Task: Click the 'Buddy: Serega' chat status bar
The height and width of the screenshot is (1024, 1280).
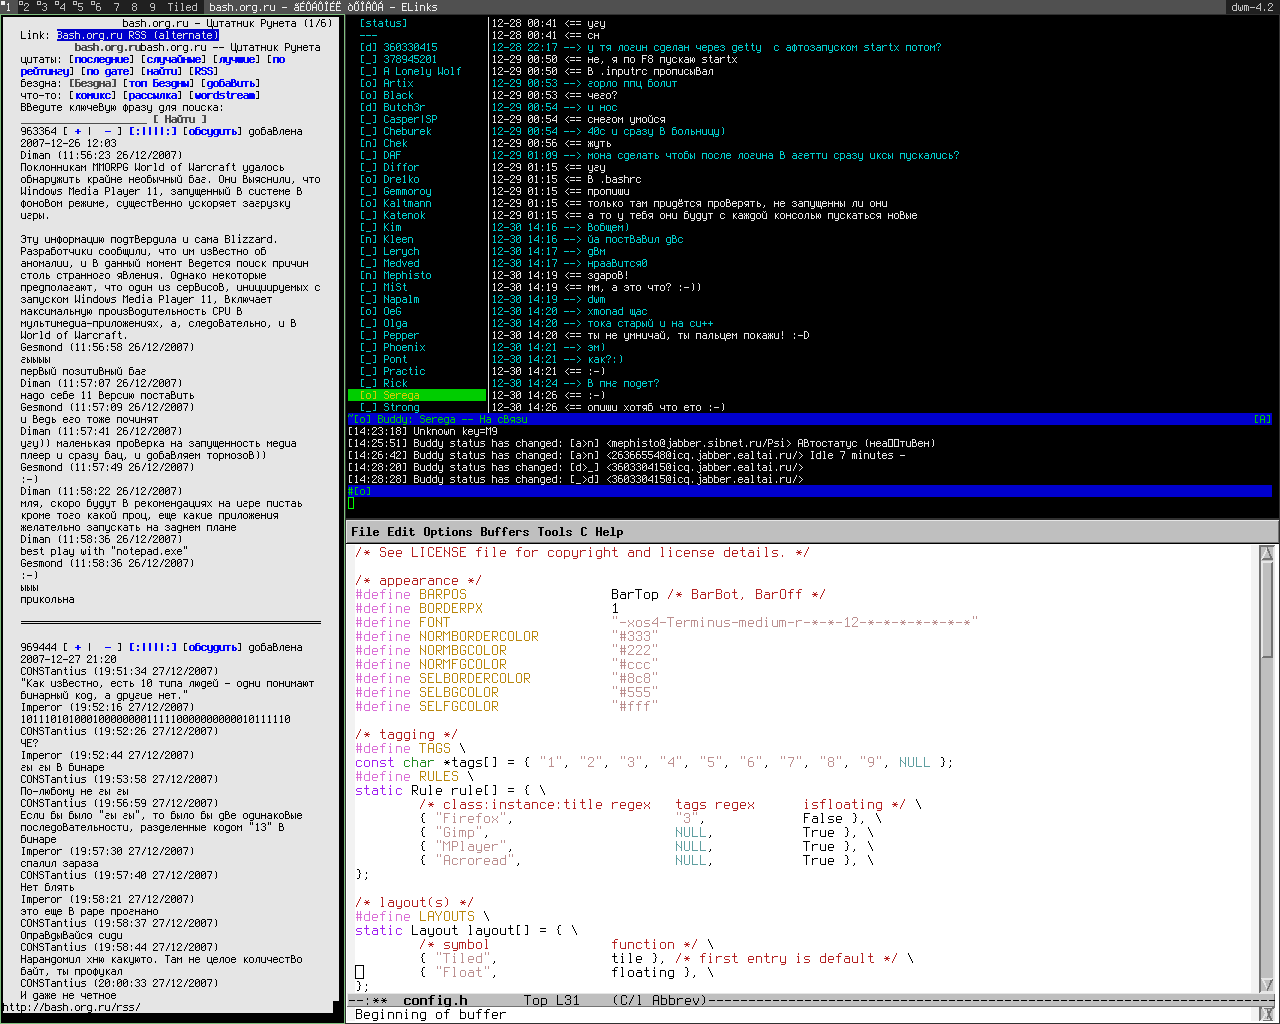Action: pyautogui.click(x=810, y=419)
